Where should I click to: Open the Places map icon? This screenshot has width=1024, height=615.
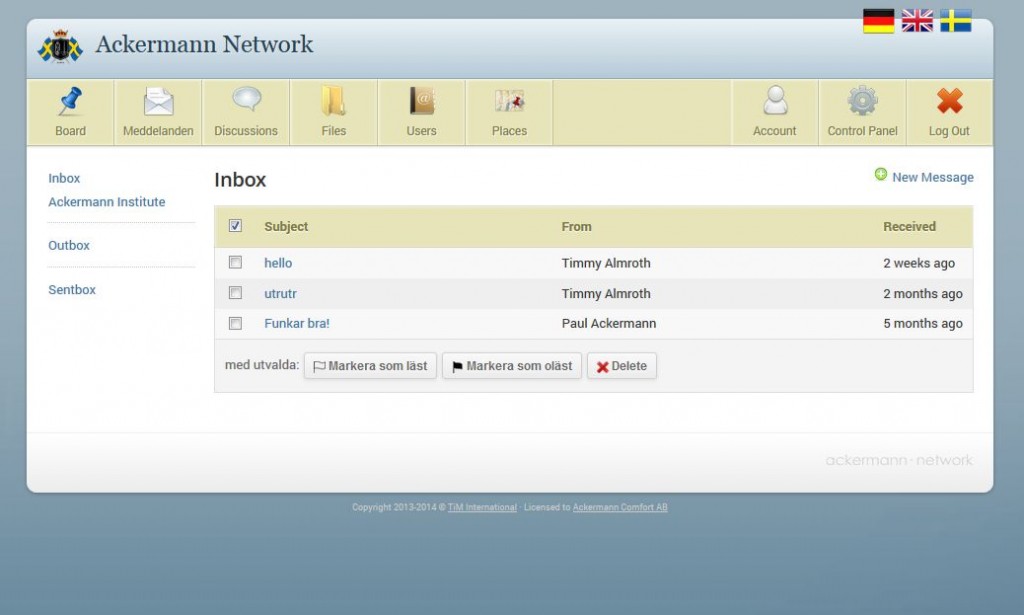pos(509,101)
